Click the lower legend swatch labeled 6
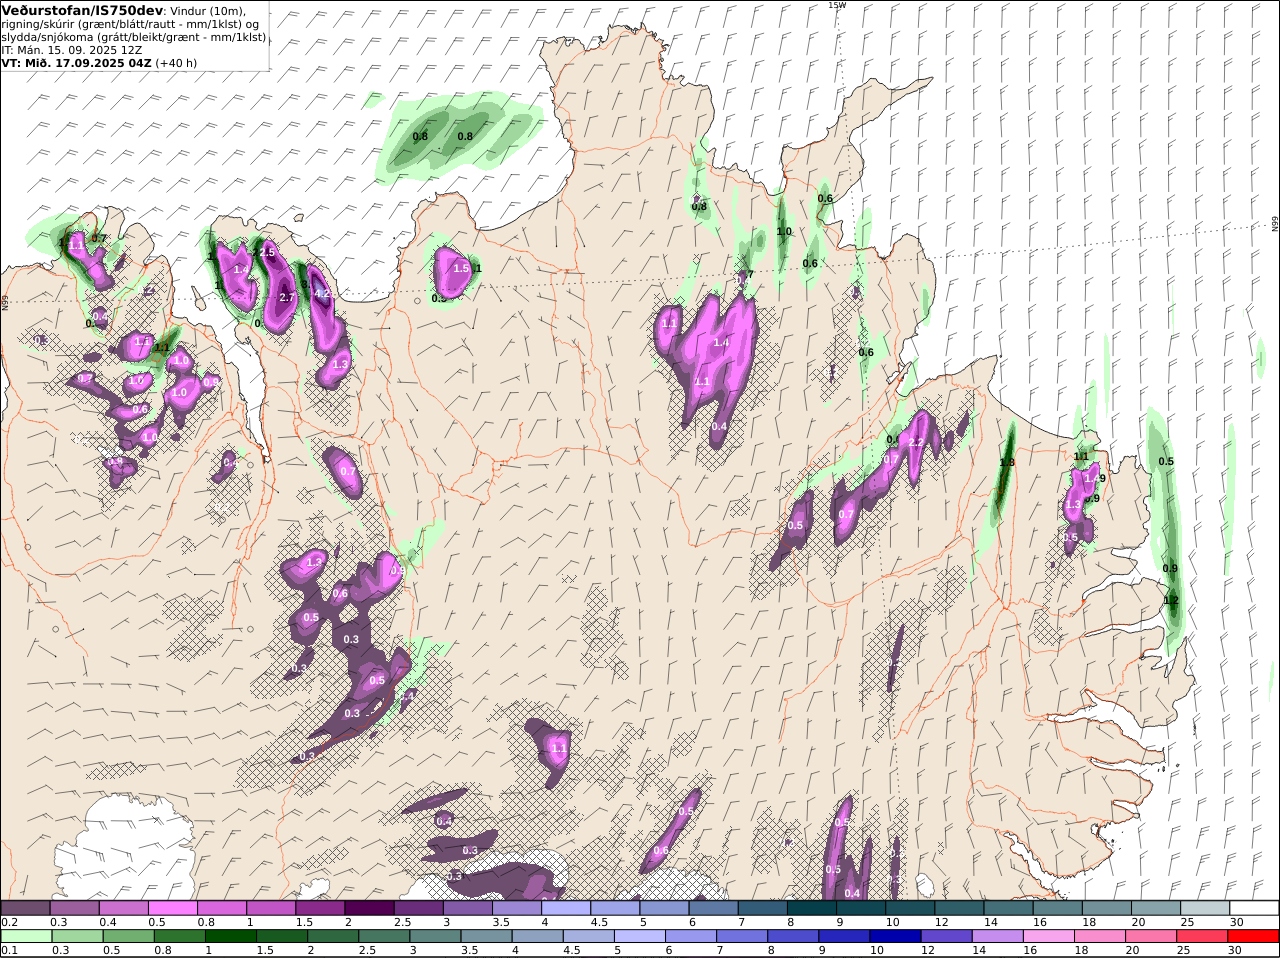The image size is (1280, 958). pos(691,936)
